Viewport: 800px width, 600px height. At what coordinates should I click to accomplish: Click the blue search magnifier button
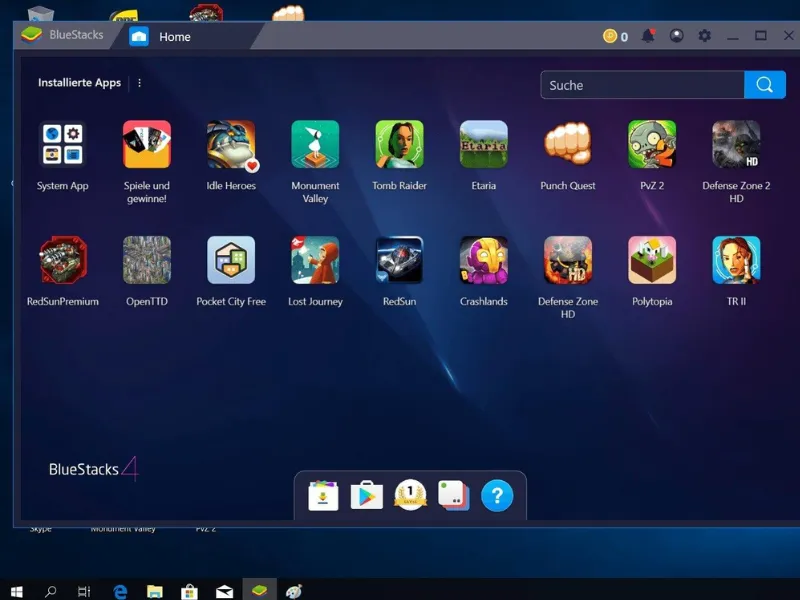pos(765,85)
